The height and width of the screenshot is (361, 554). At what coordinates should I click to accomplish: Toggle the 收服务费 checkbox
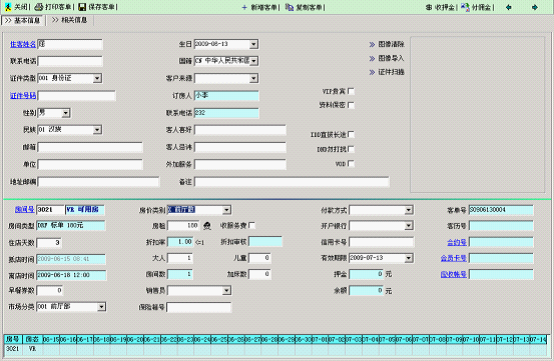pos(252,225)
